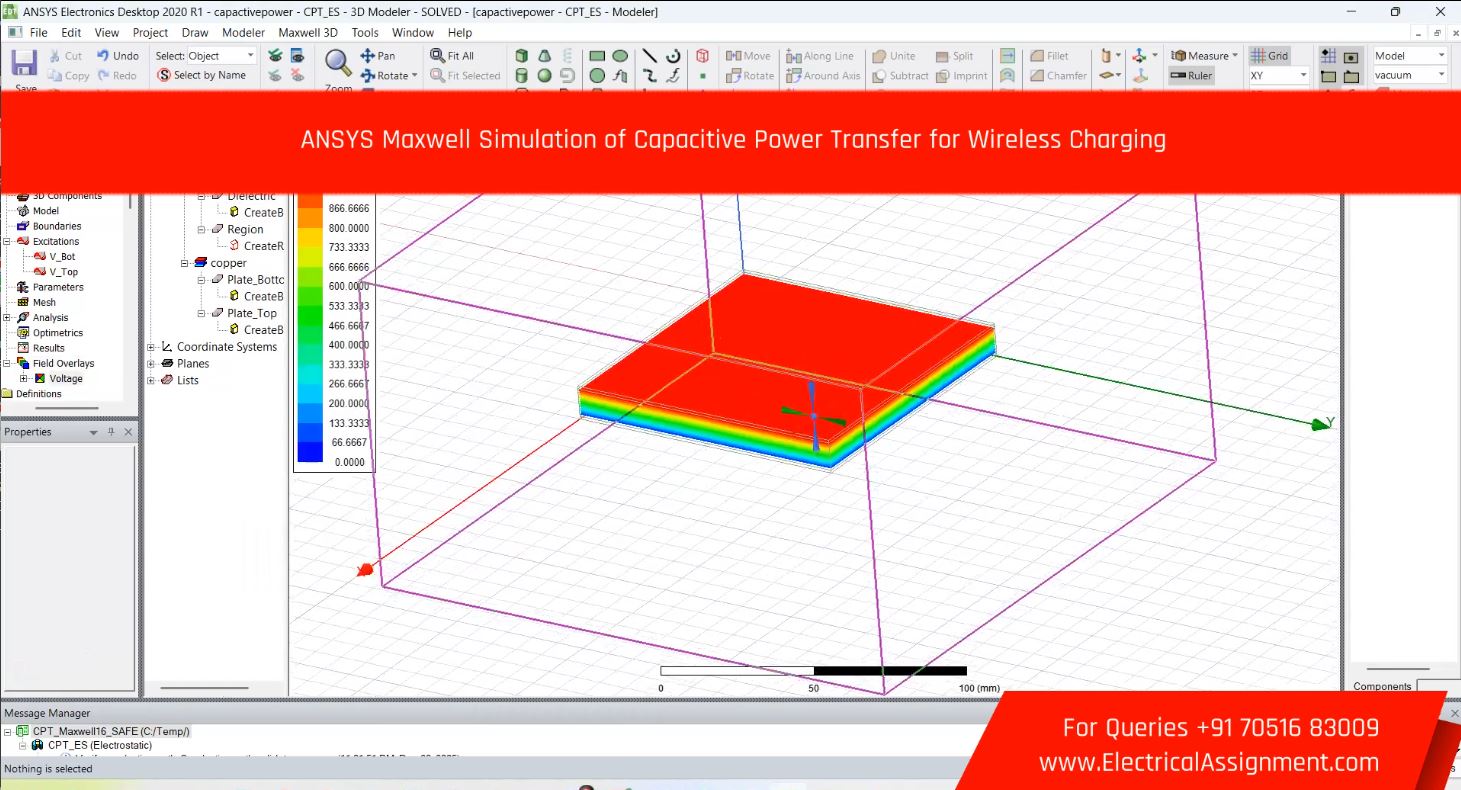The image size is (1461, 790).
Task: Open the Modeler menu
Action: click(243, 33)
